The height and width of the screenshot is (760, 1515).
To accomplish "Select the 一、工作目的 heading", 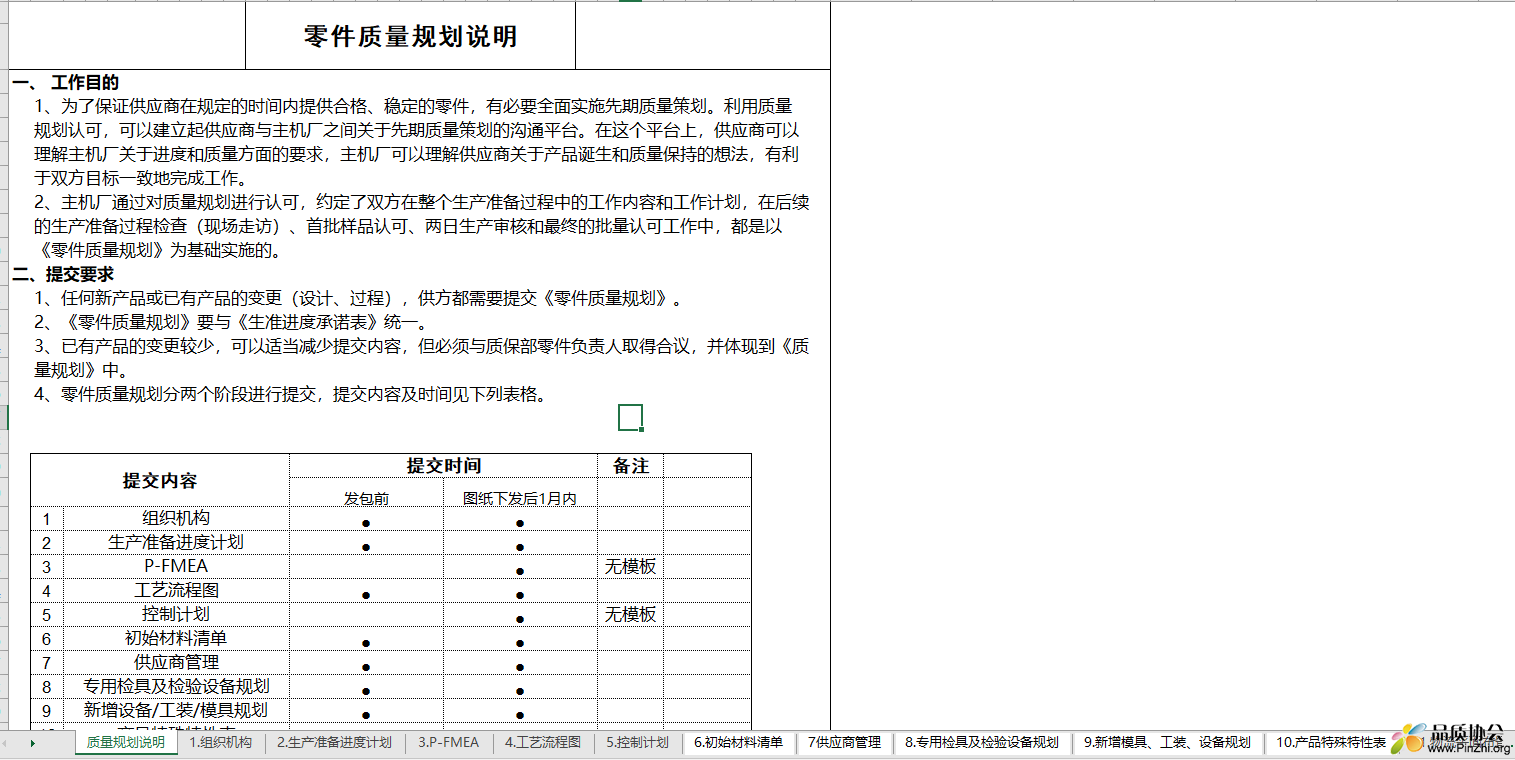I will 66,83.
